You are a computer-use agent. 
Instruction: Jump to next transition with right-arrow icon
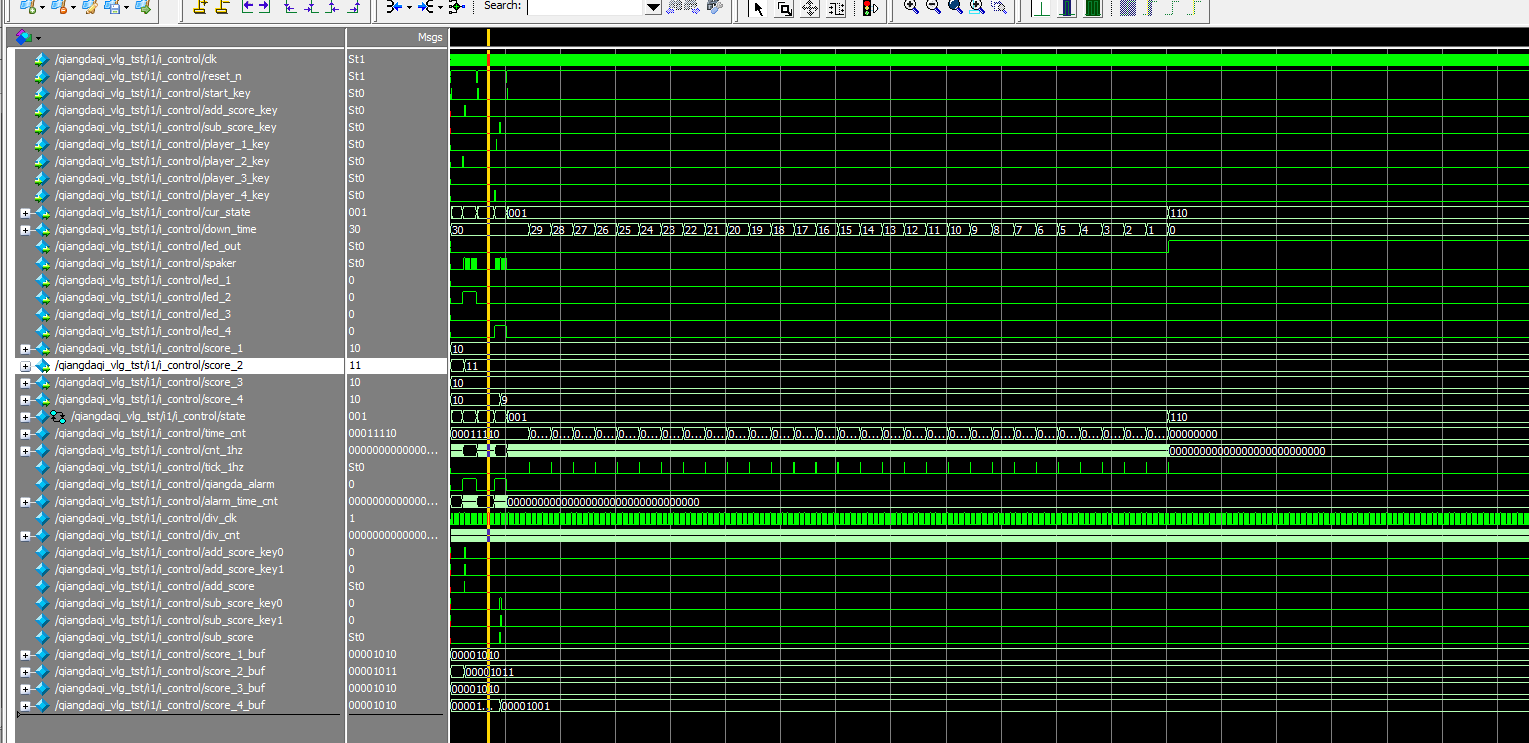click(x=264, y=7)
